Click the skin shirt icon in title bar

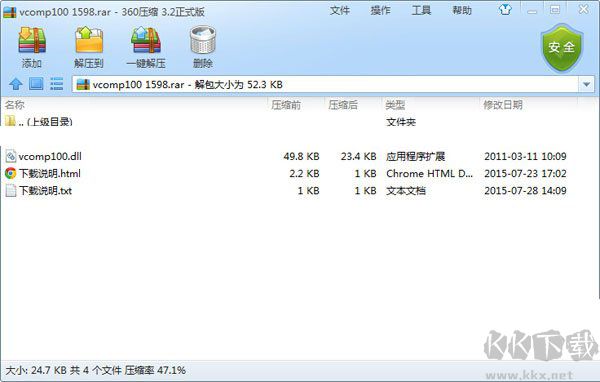point(505,10)
